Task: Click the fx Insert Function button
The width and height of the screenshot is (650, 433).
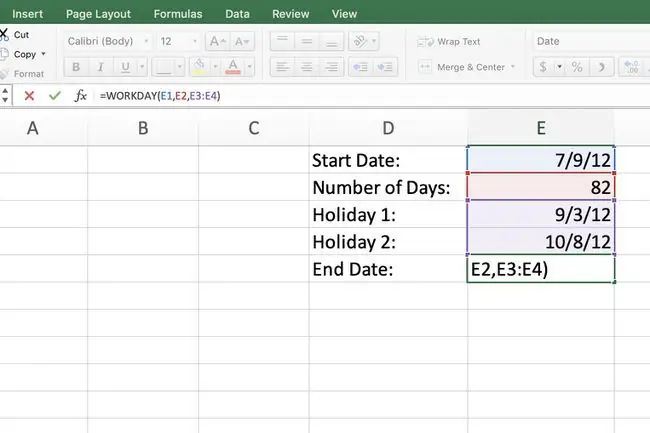Action: pos(80,96)
